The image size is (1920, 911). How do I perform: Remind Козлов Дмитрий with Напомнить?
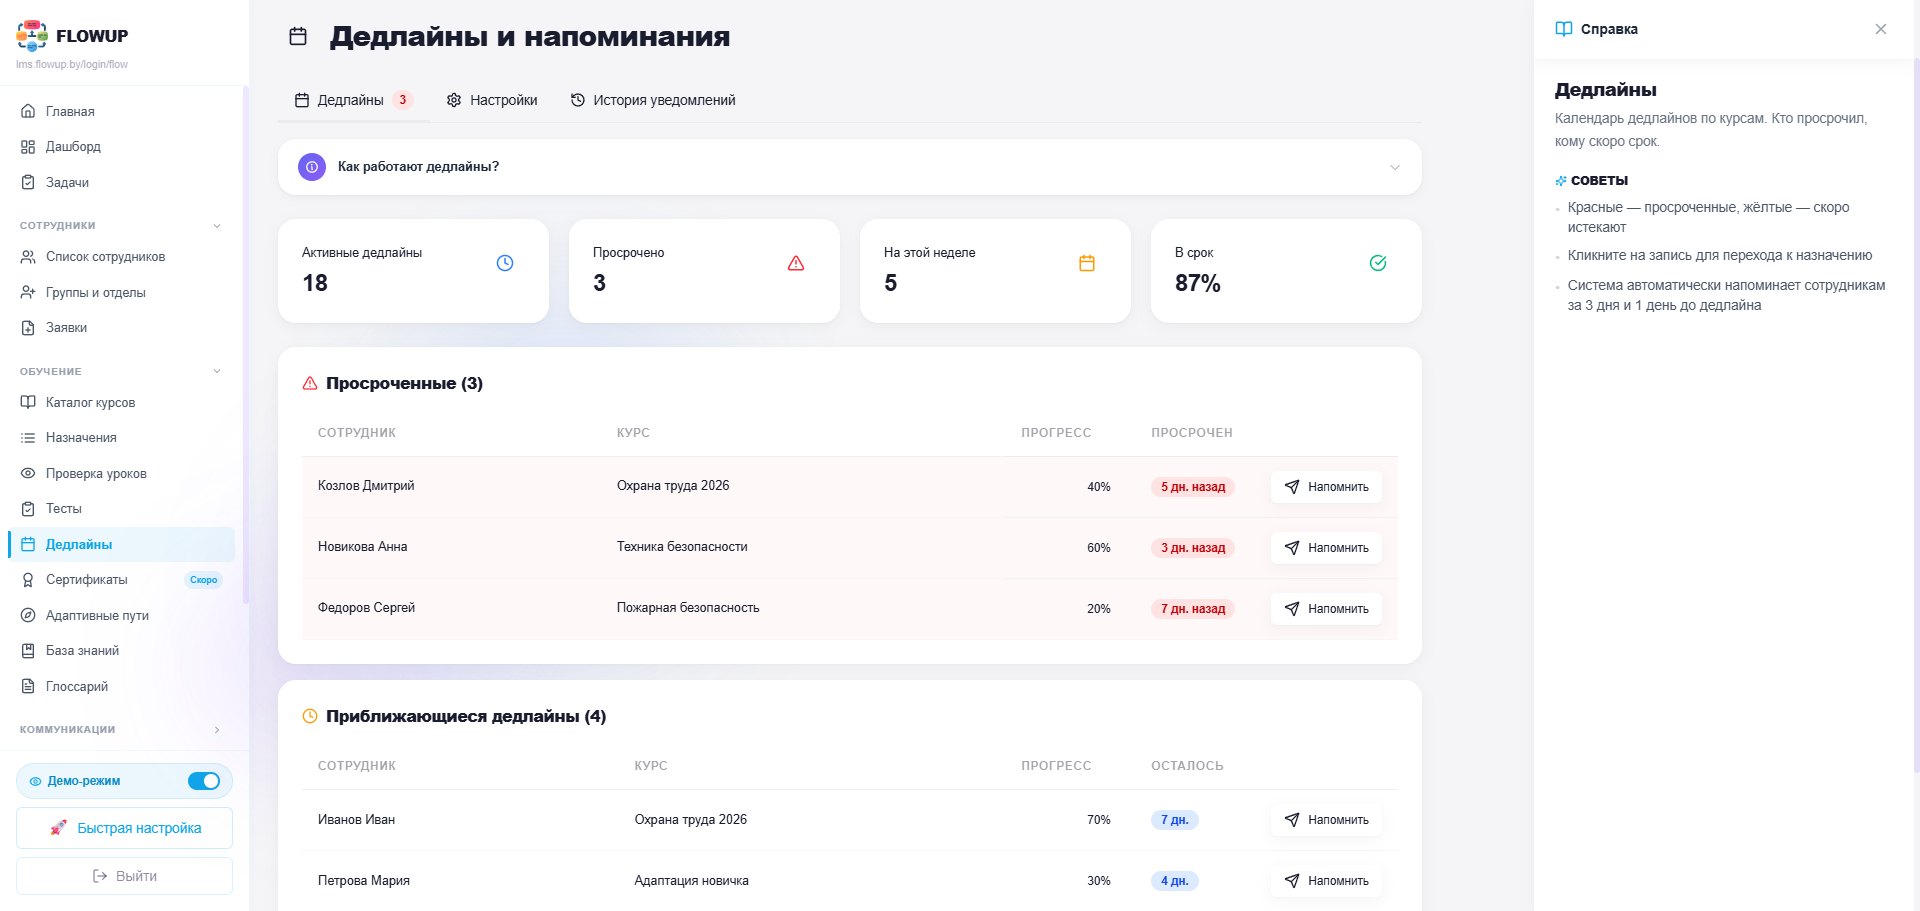pos(1326,487)
